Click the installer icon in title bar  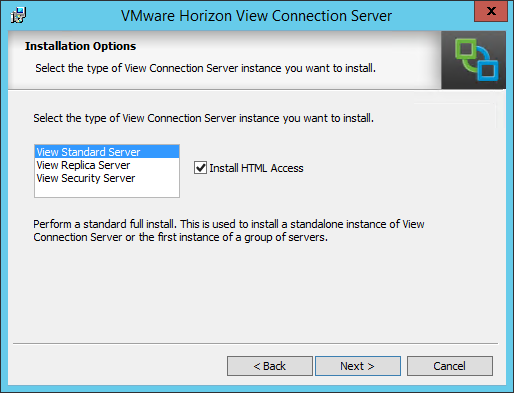pyautogui.click(x=18, y=15)
